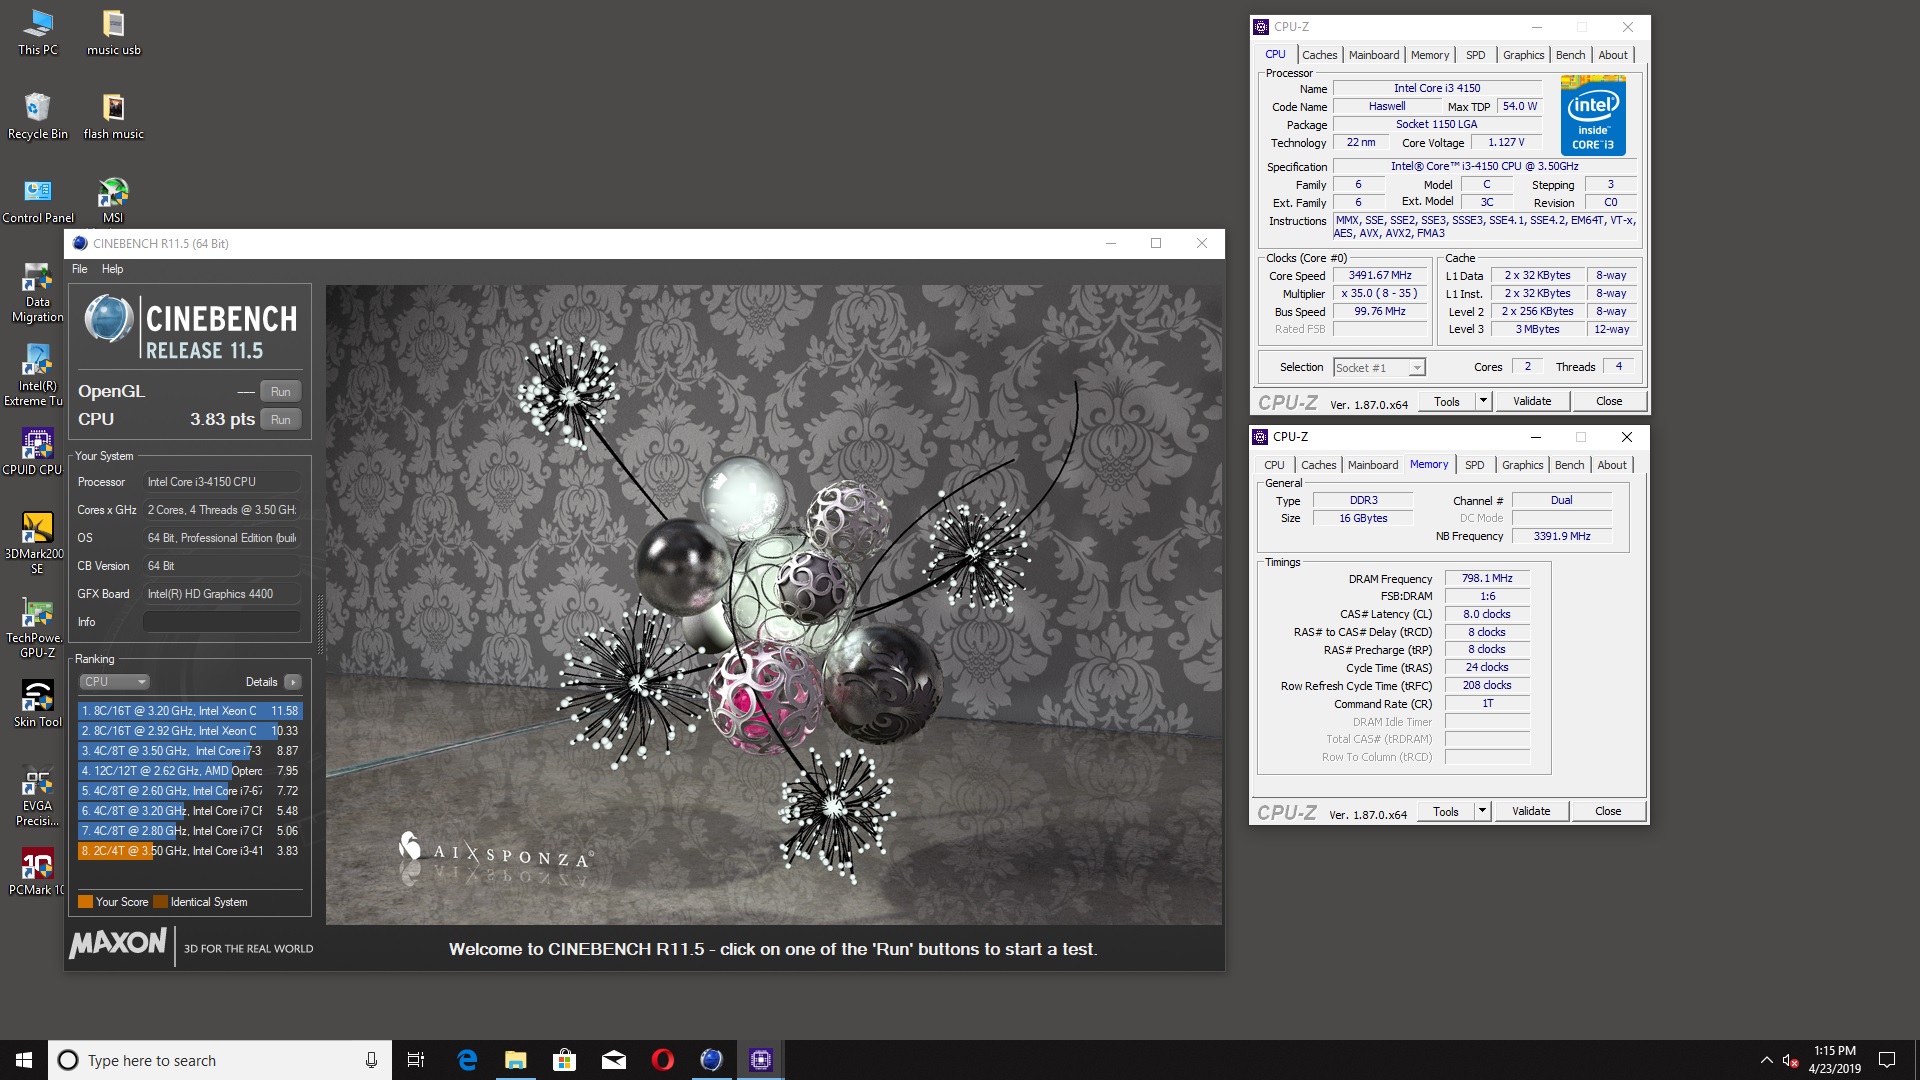Screen dimensions: 1920x1080
Task: Launch Intel Extreme Tuning shortcut
Action: (x=34, y=376)
